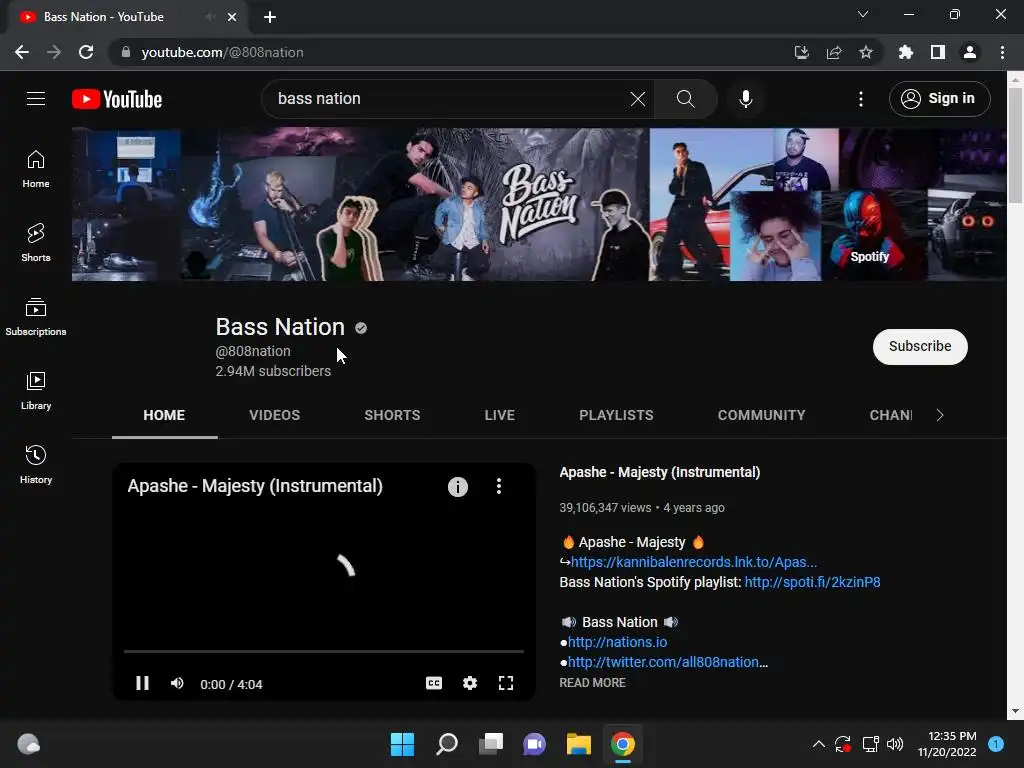Subscribe to Bass Nation channel
The image size is (1024, 768).
click(x=920, y=346)
